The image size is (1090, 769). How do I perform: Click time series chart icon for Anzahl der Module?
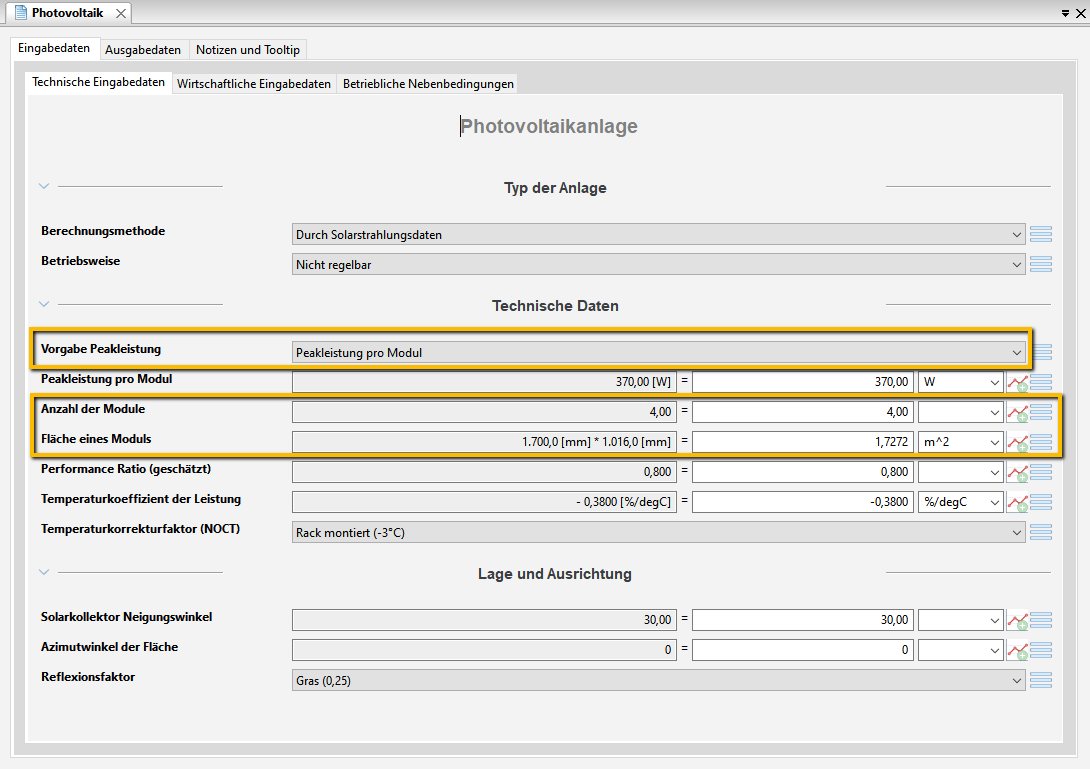1018,412
